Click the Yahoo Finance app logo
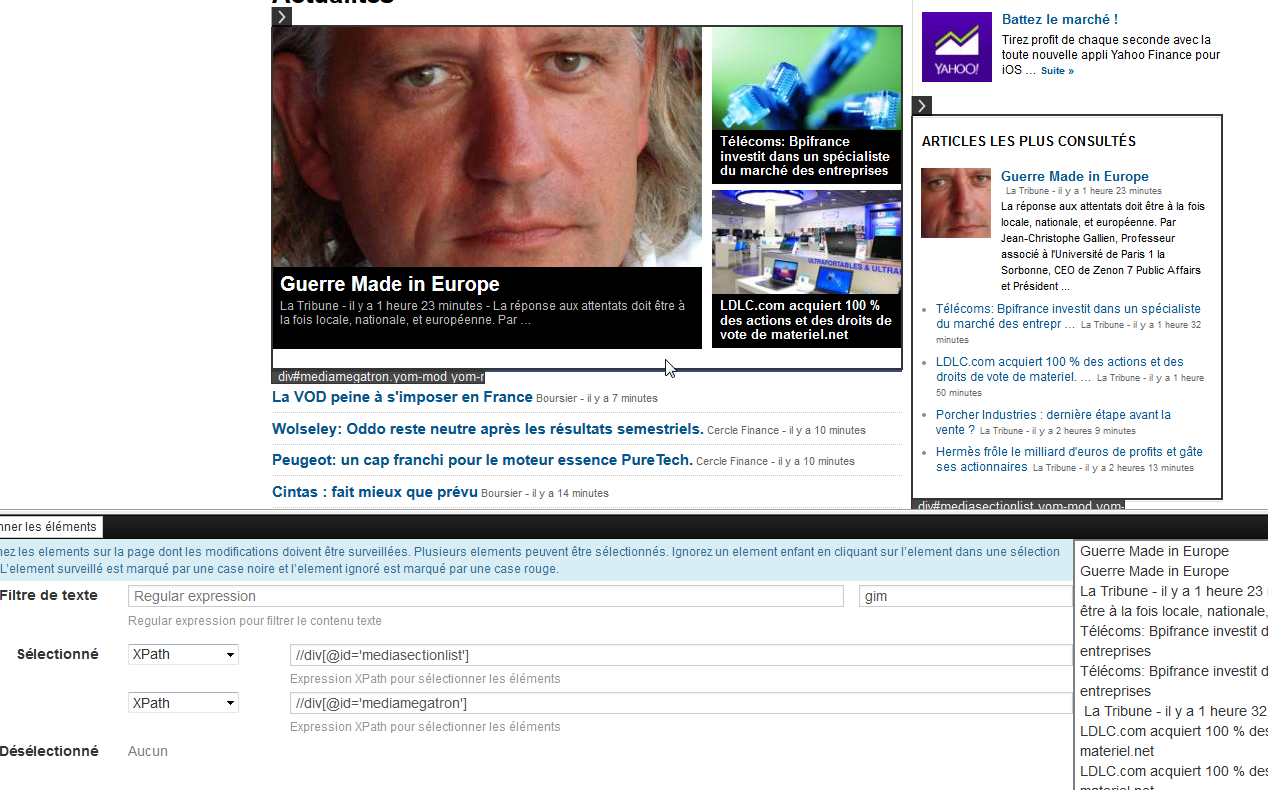Image resolution: width=1268 pixels, height=790 pixels. click(957, 47)
